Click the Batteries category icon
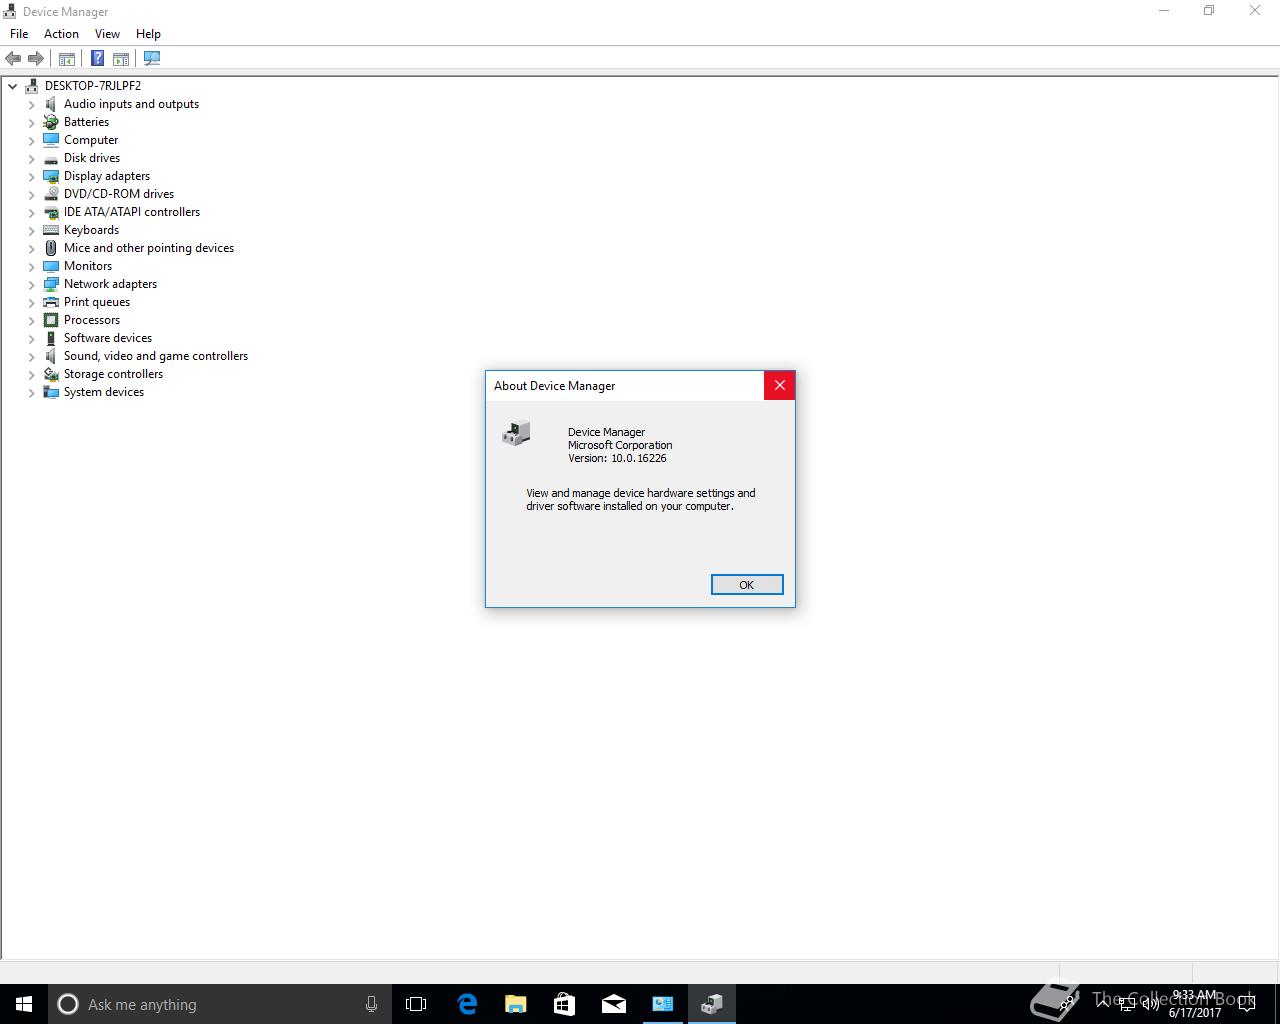 51,122
